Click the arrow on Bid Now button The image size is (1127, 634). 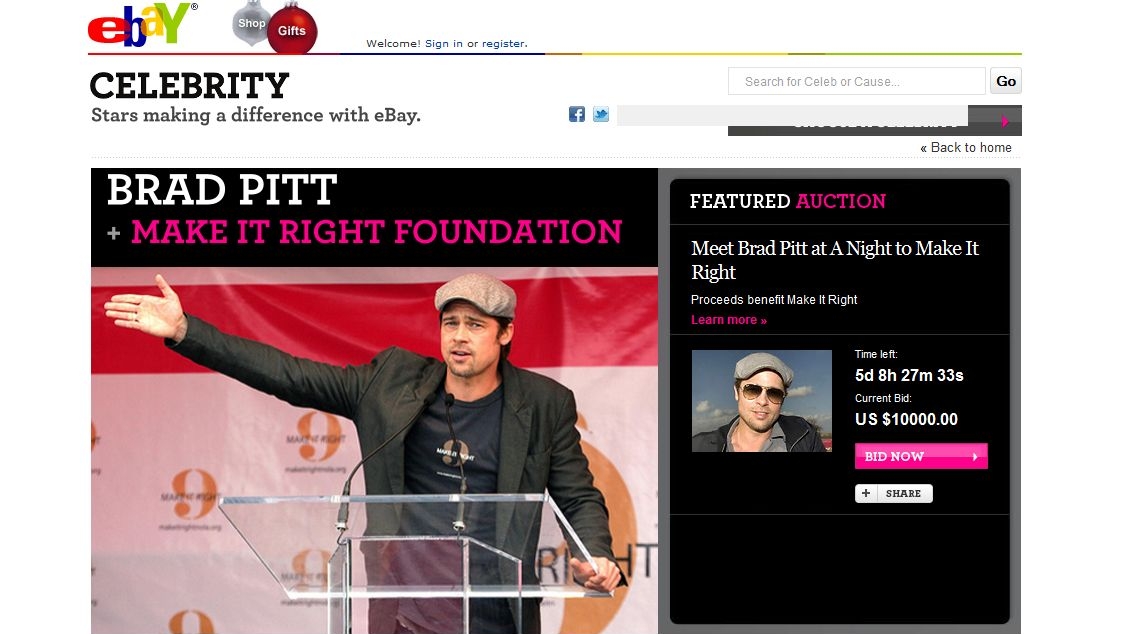(975, 456)
